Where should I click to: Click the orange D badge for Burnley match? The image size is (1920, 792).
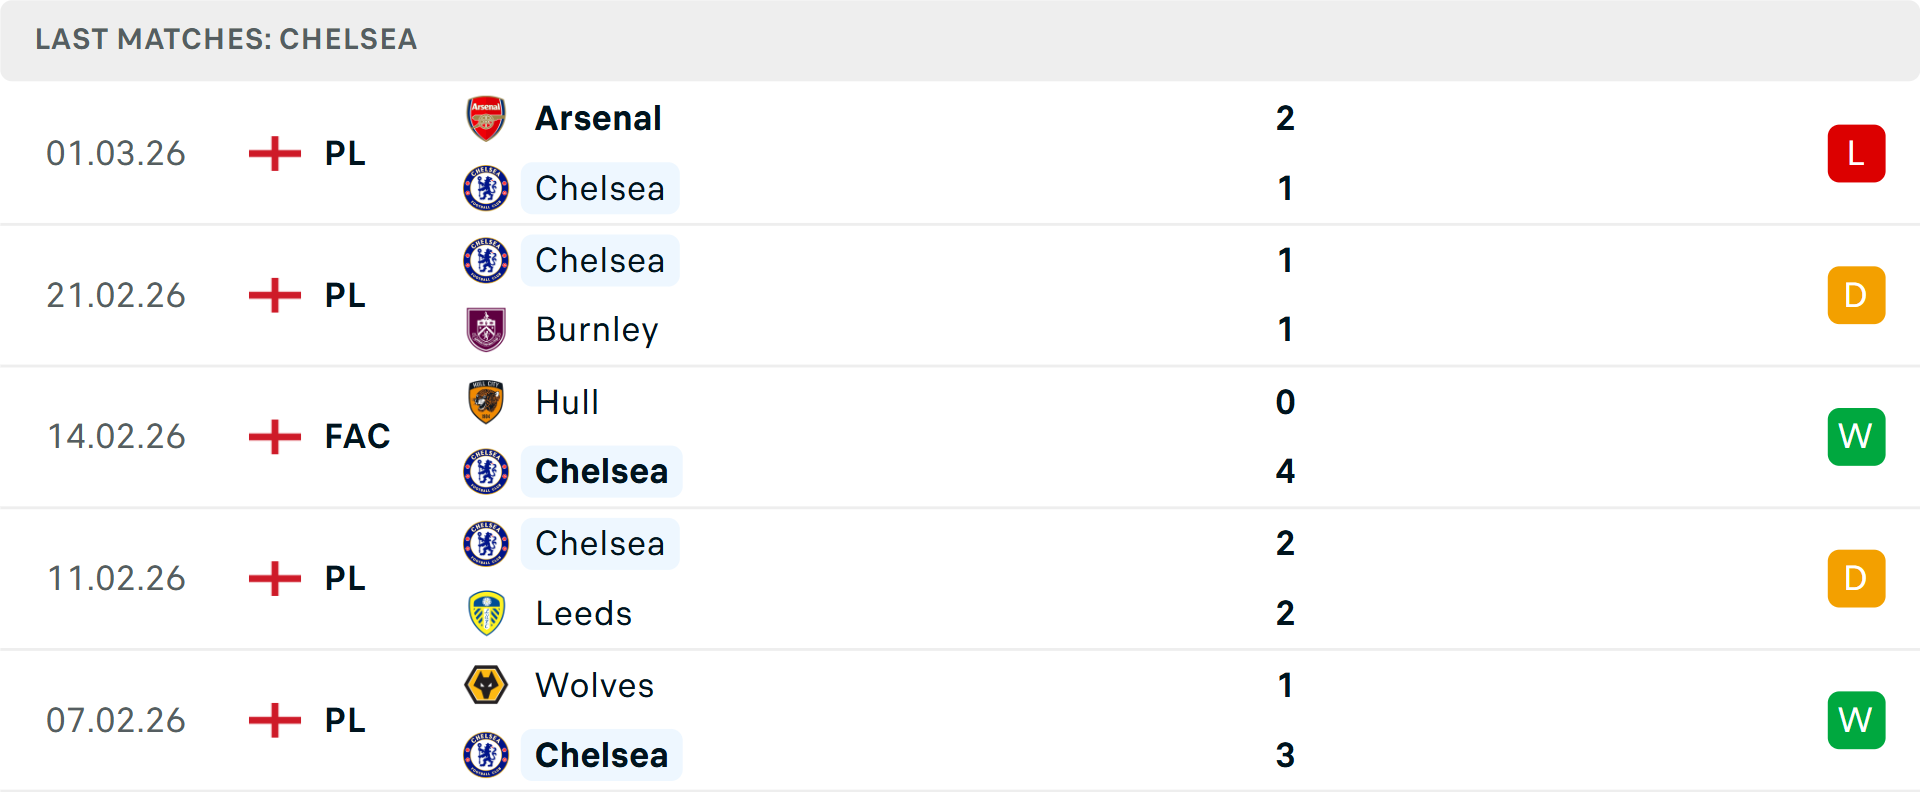coord(1856,295)
